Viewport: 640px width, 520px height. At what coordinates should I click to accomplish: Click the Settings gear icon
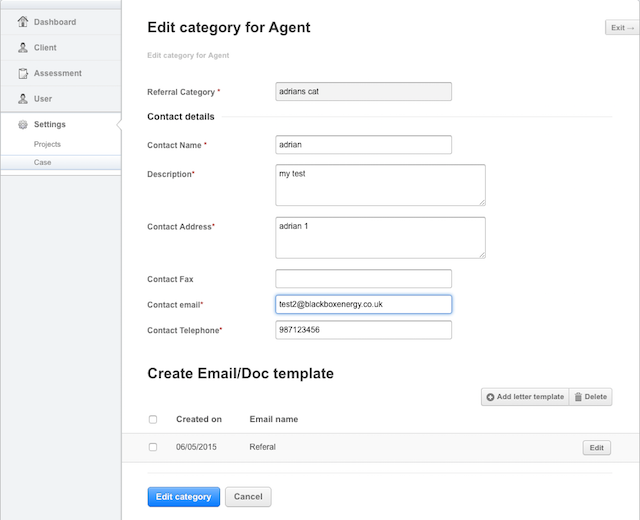pyautogui.click(x=23, y=124)
